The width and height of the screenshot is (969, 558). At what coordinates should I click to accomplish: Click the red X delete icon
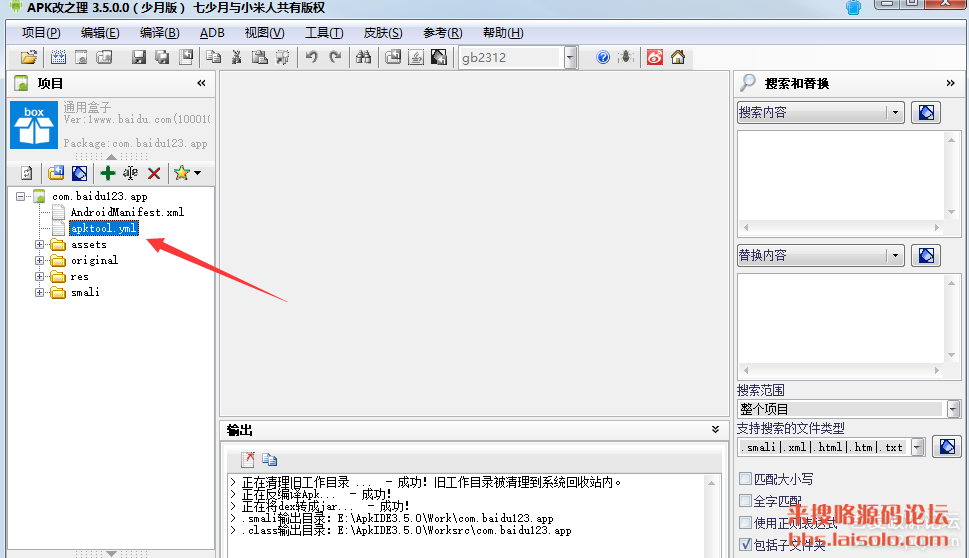pyautogui.click(x=154, y=173)
